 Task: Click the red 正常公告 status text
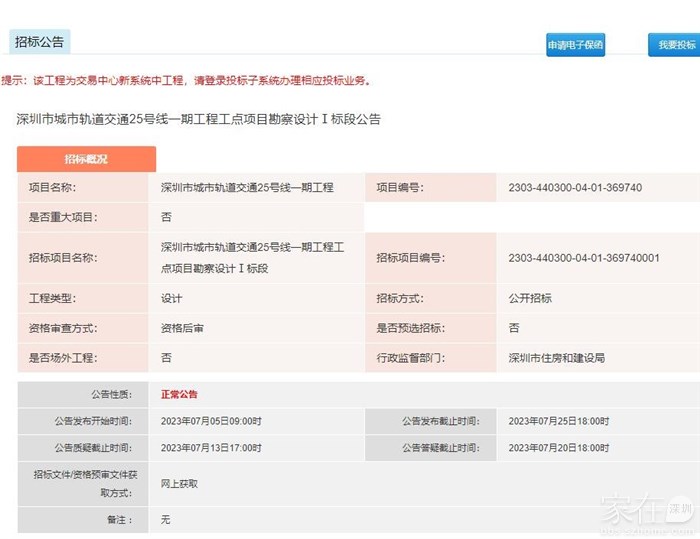point(179,394)
